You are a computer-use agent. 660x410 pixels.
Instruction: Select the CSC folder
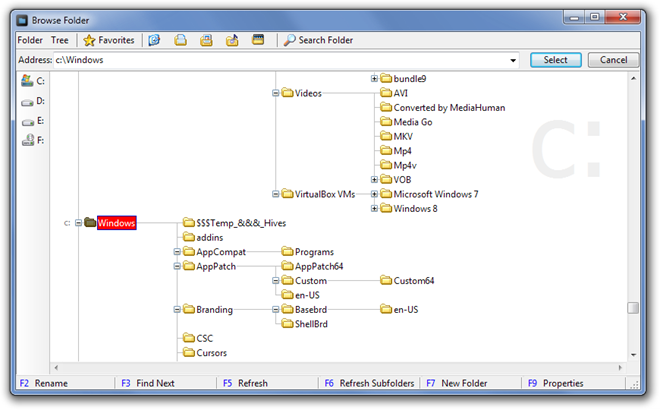click(198, 338)
